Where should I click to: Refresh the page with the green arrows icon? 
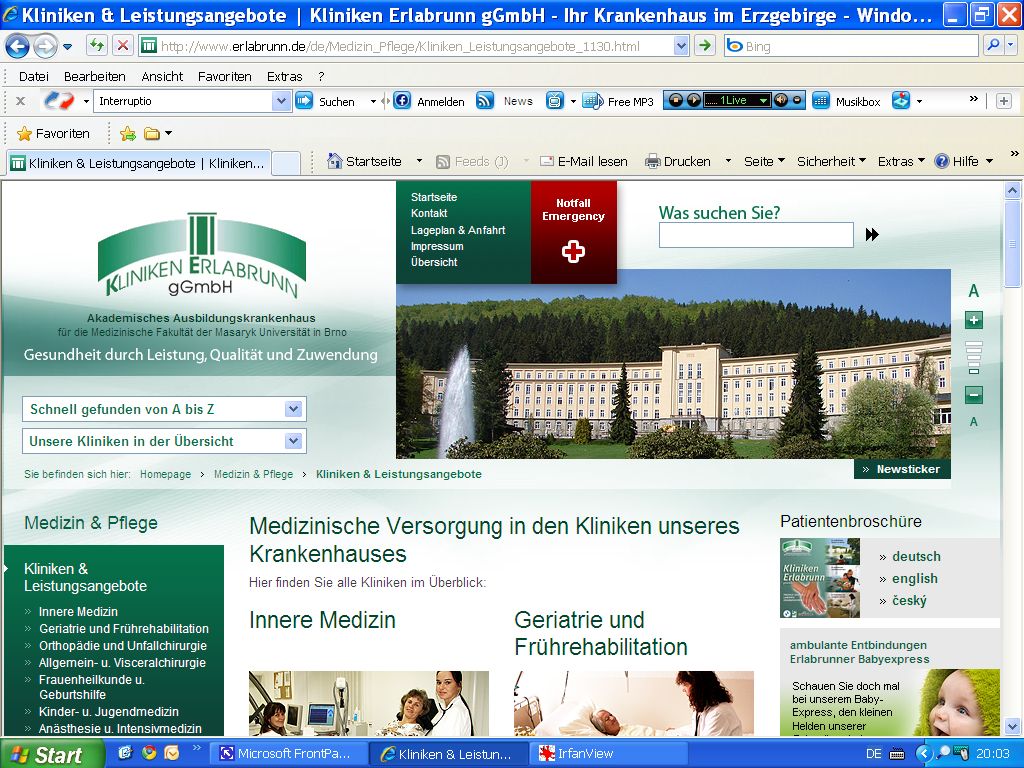97,46
